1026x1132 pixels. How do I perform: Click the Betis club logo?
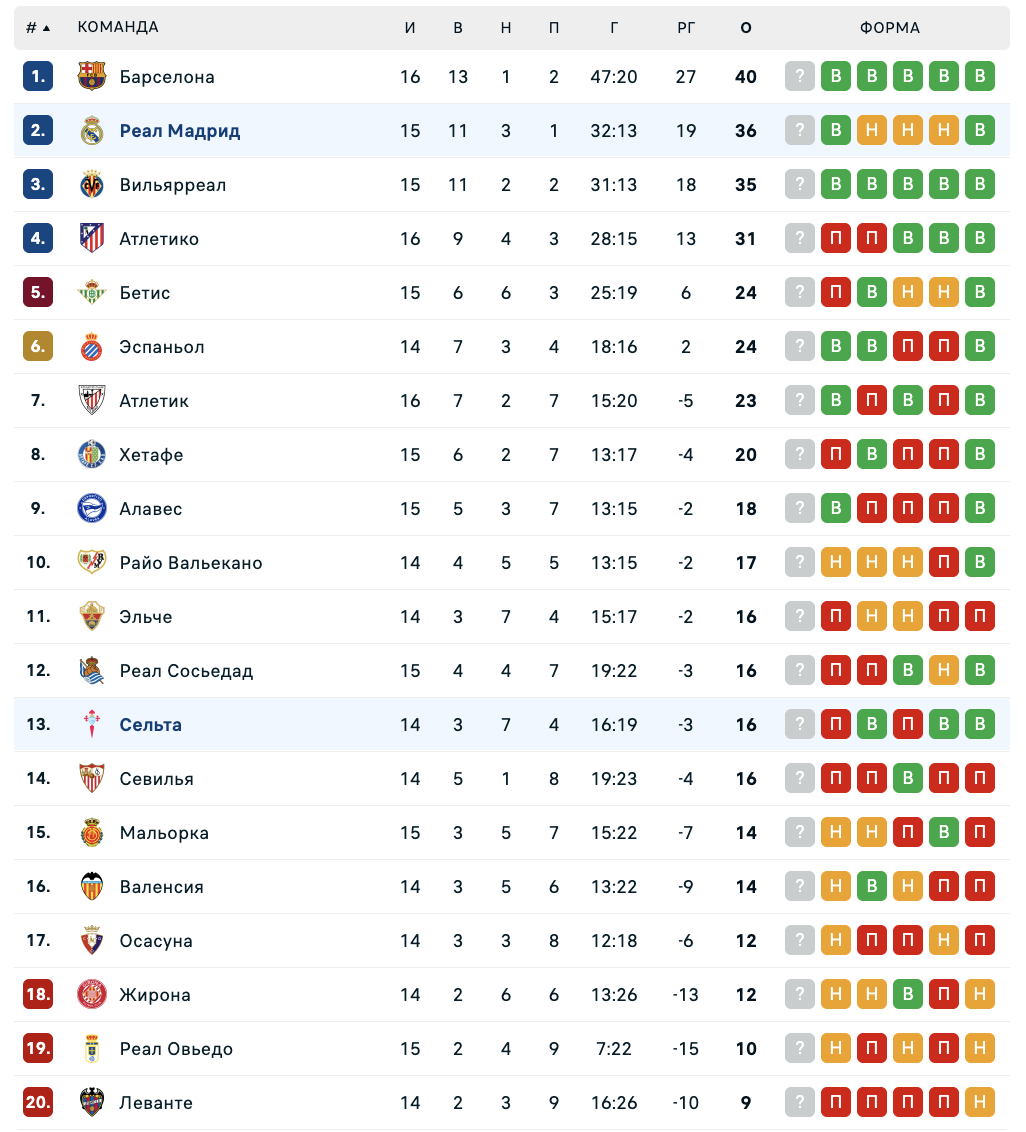point(92,293)
